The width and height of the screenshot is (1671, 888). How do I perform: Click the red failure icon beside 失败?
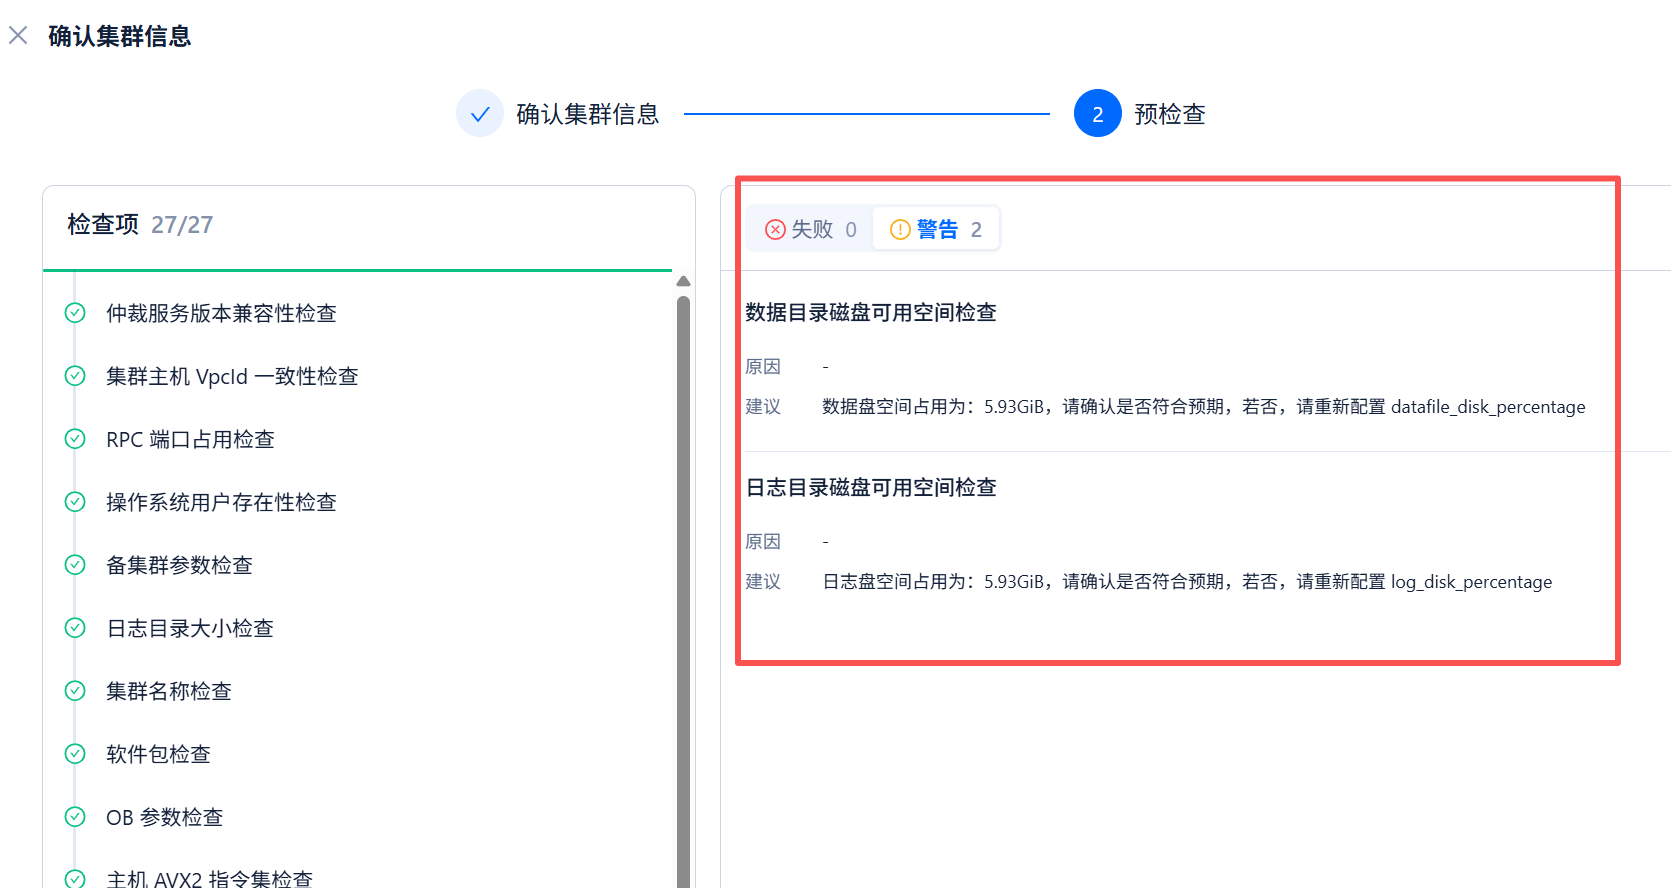coord(775,230)
